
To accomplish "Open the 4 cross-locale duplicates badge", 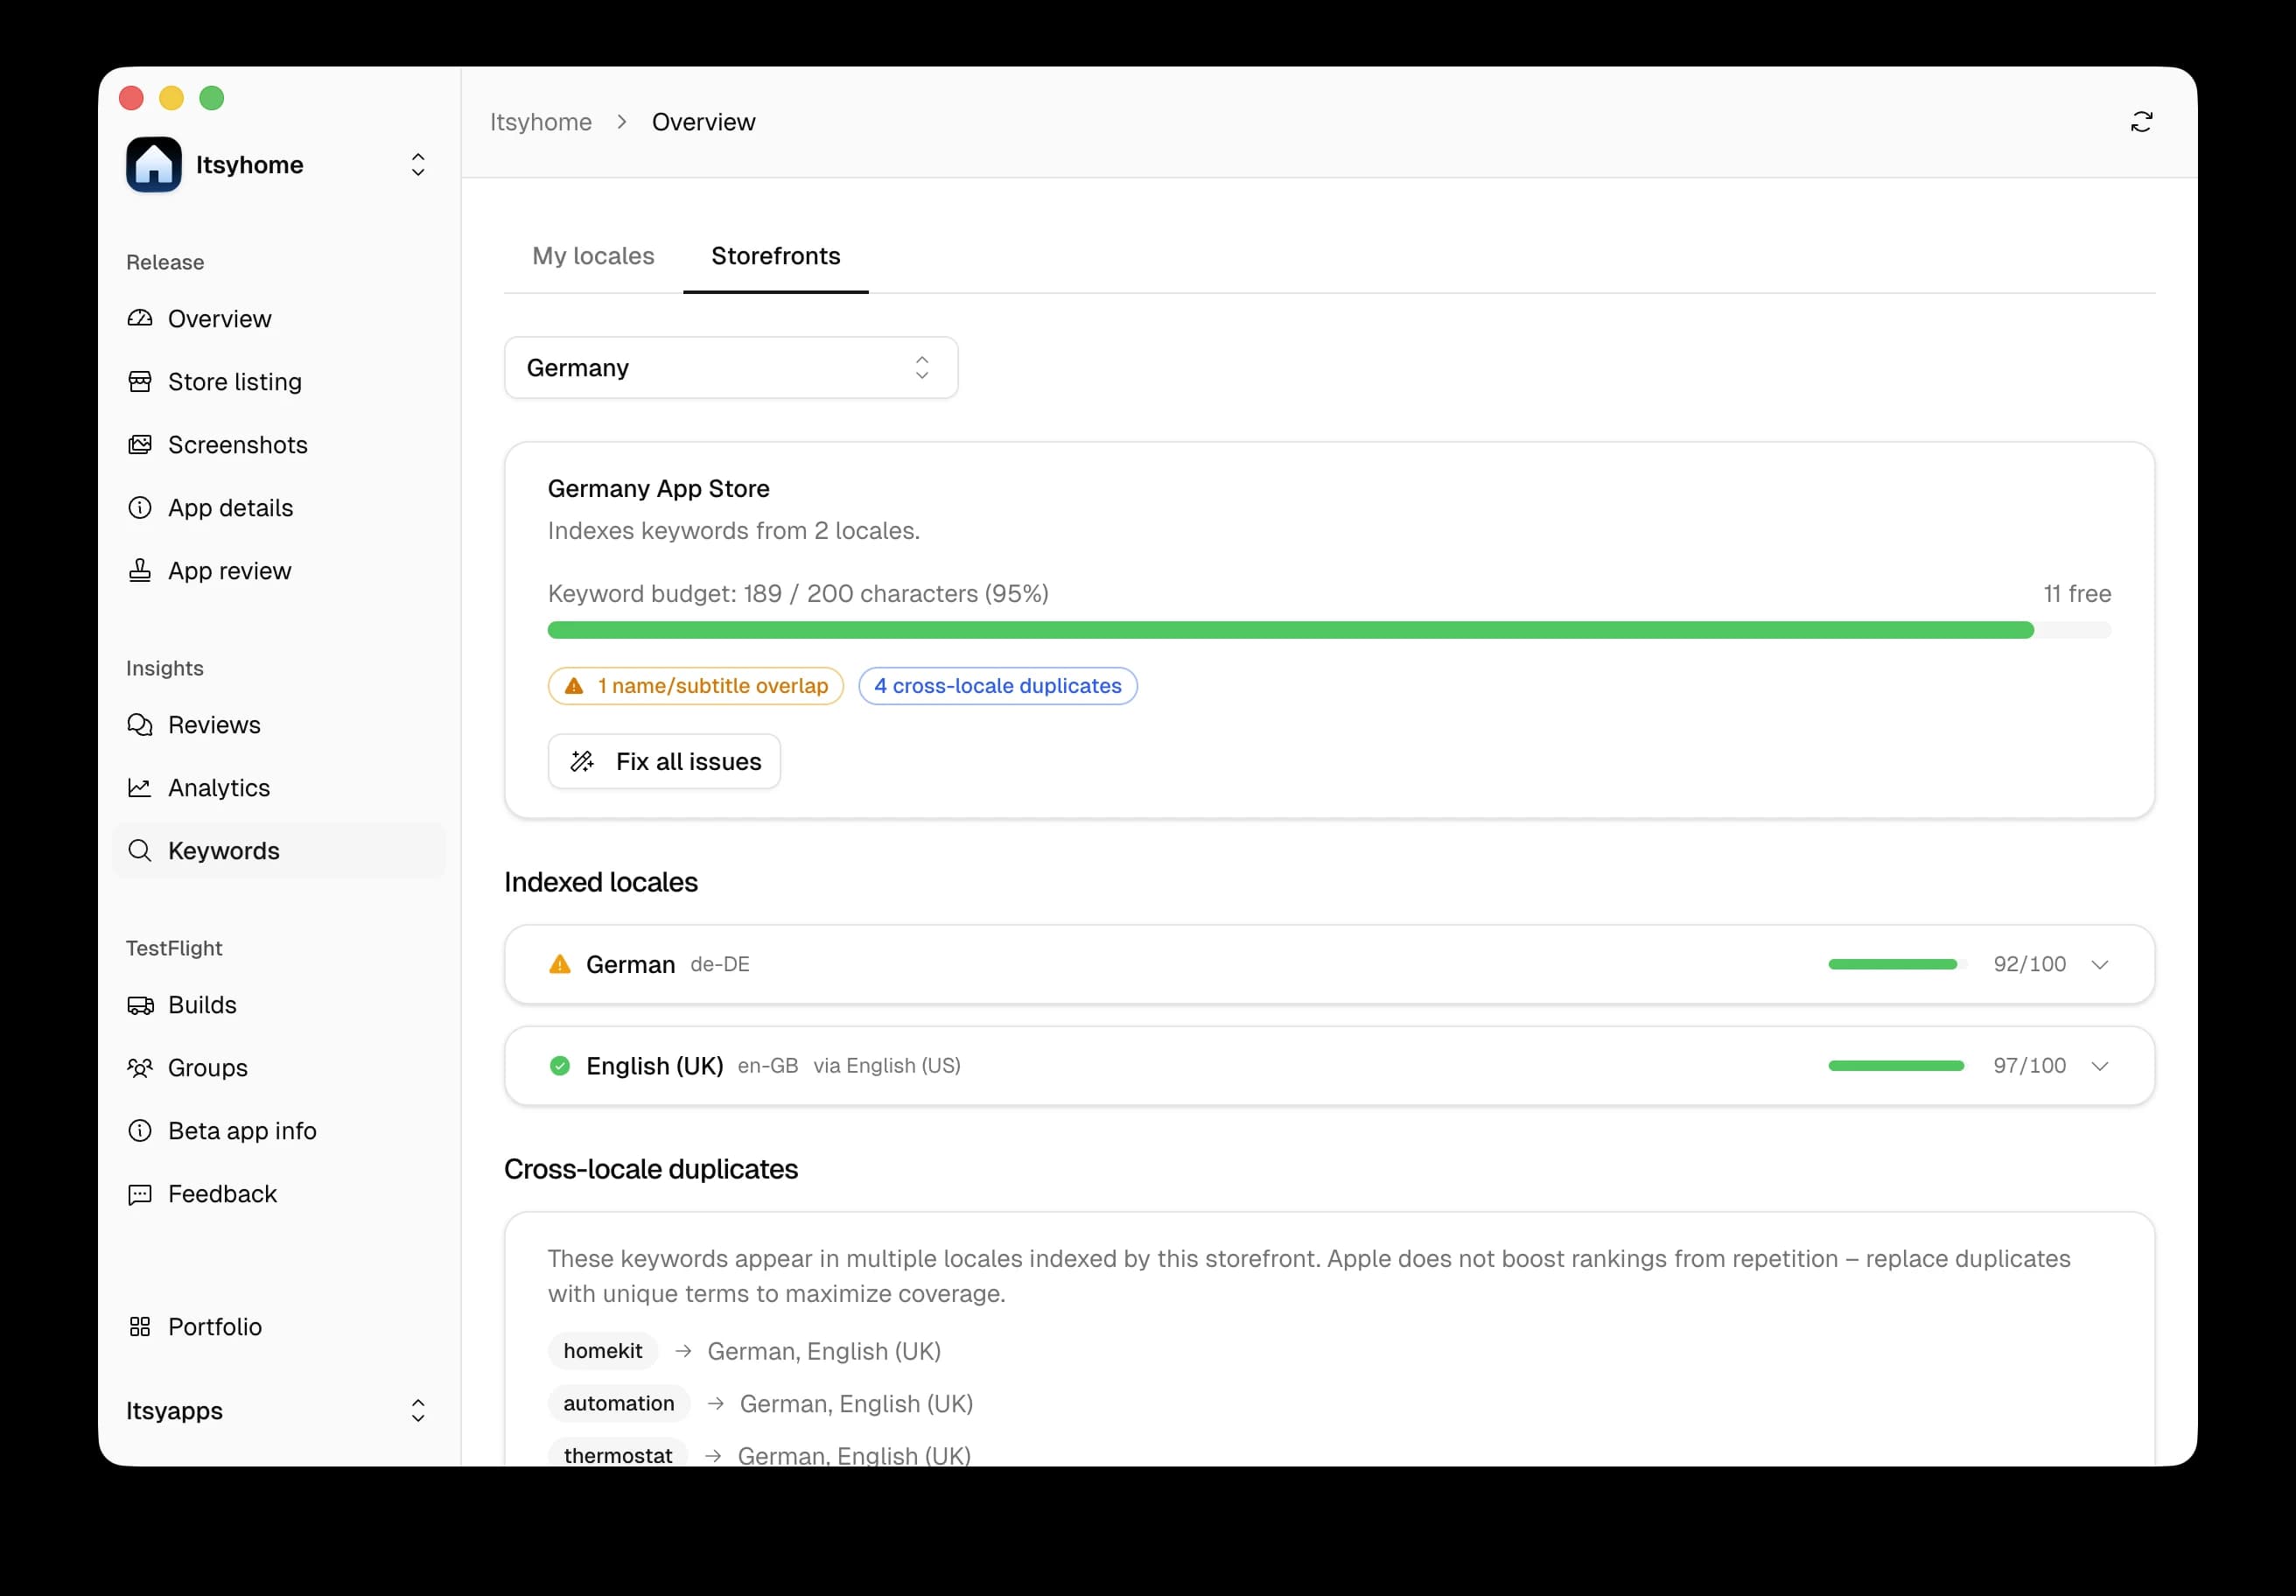I will point(997,685).
